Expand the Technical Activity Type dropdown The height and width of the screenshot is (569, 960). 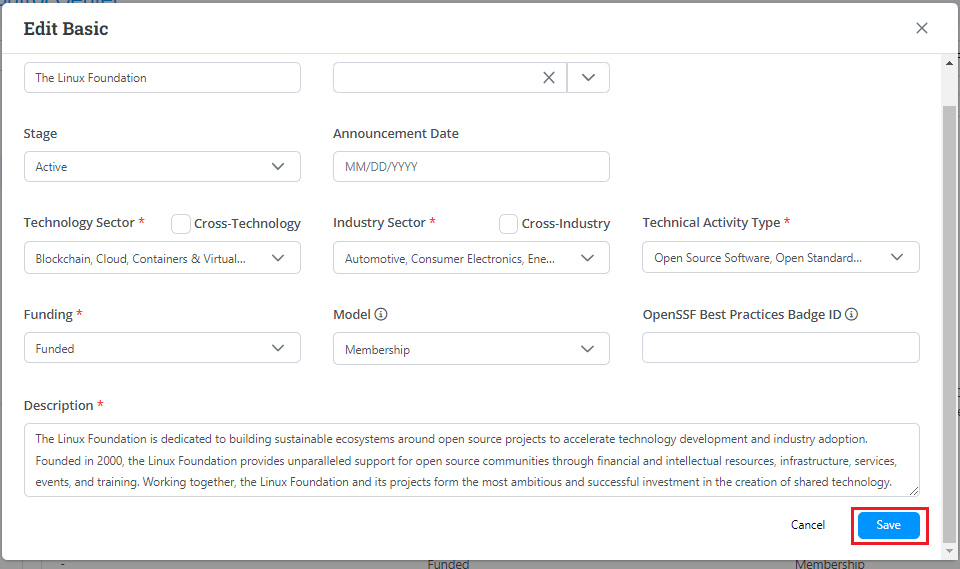click(x=780, y=258)
